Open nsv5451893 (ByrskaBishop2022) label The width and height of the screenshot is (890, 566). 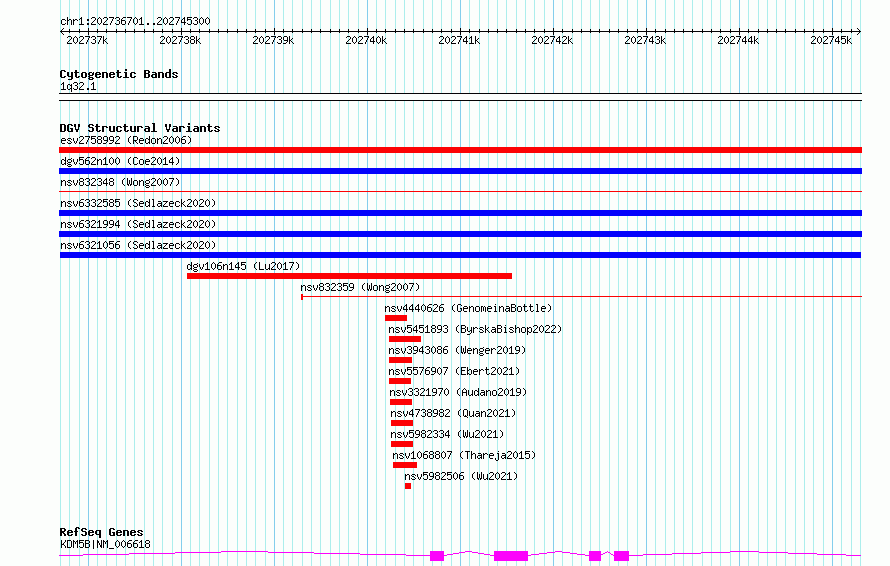475,329
